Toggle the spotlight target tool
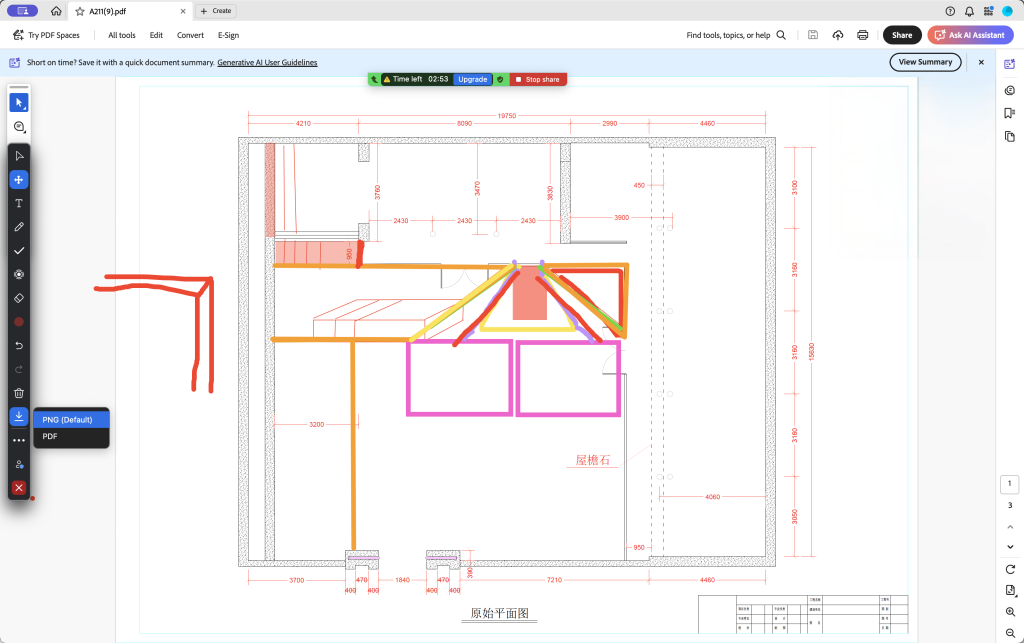Screen dimensions: 1024x643 (19, 274)
